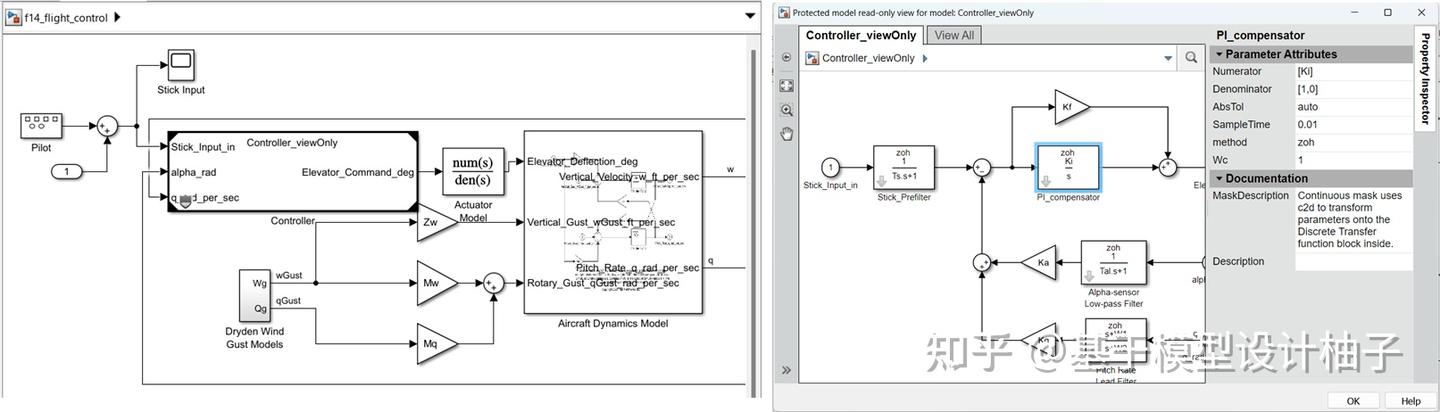The image size is (1440, 412).
Task: Expand the bottom-left double chevron
Action: point(787,370)
